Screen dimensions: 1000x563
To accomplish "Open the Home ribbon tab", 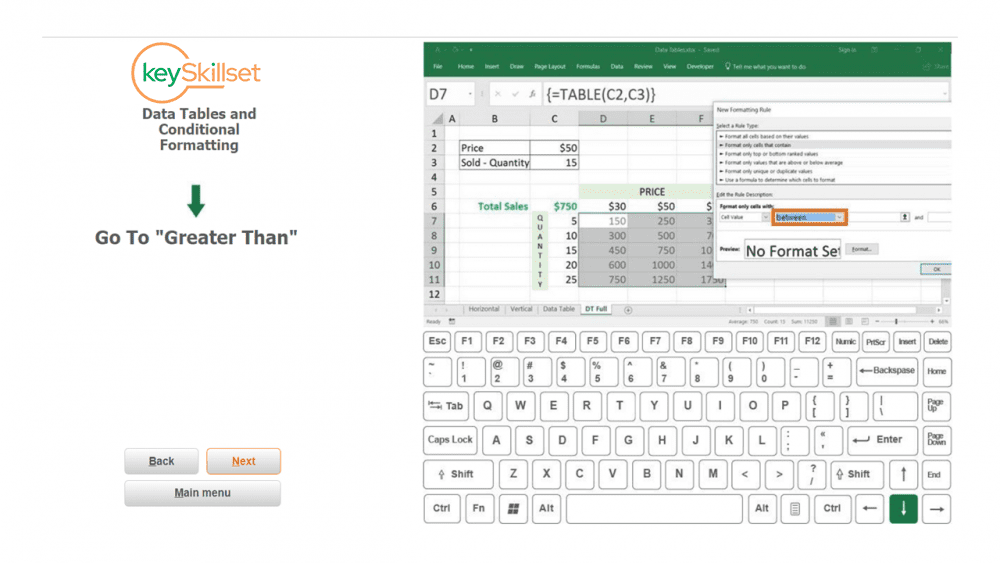I will click(466, 66).
